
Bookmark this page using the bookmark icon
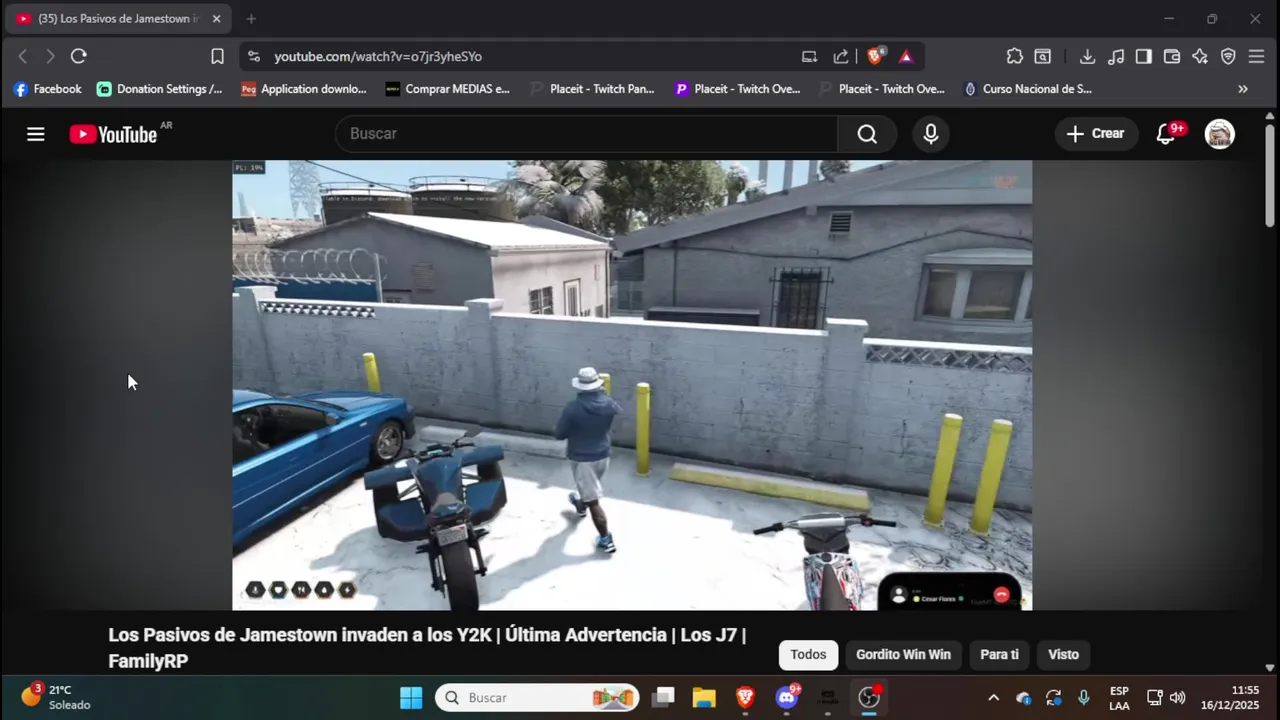pyautogui.click(x=217, y=57)
